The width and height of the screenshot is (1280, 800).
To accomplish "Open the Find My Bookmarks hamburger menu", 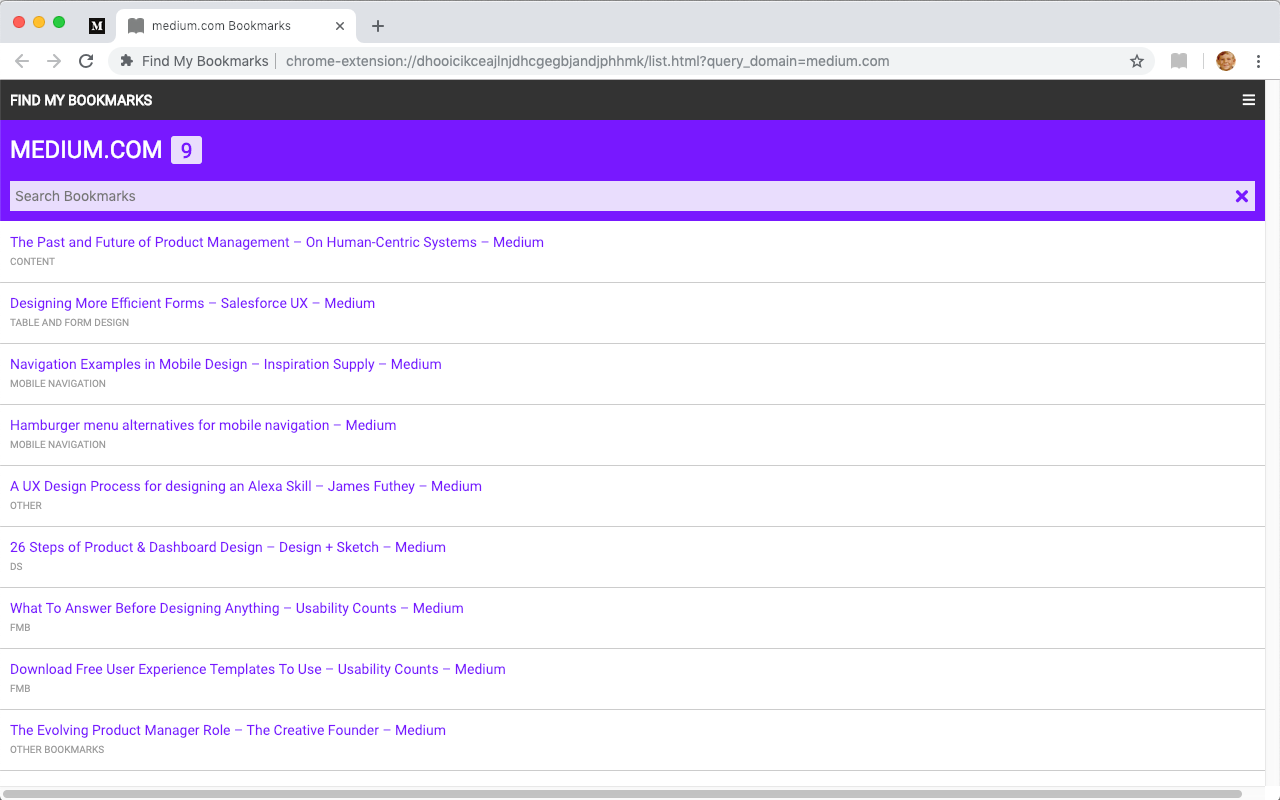I will click(1248, 100).
